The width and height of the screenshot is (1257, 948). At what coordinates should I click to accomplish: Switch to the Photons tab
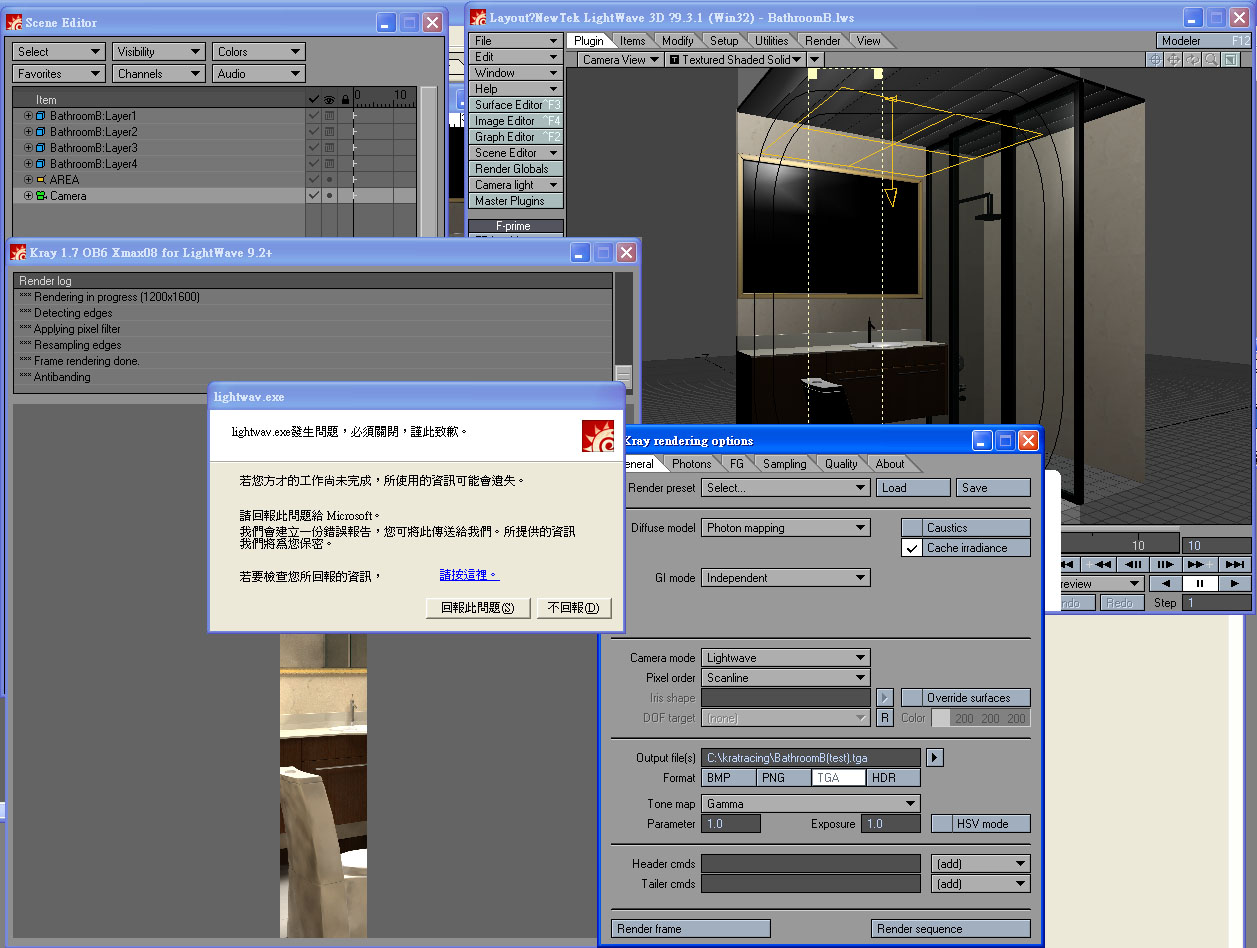tap(691, 464)
